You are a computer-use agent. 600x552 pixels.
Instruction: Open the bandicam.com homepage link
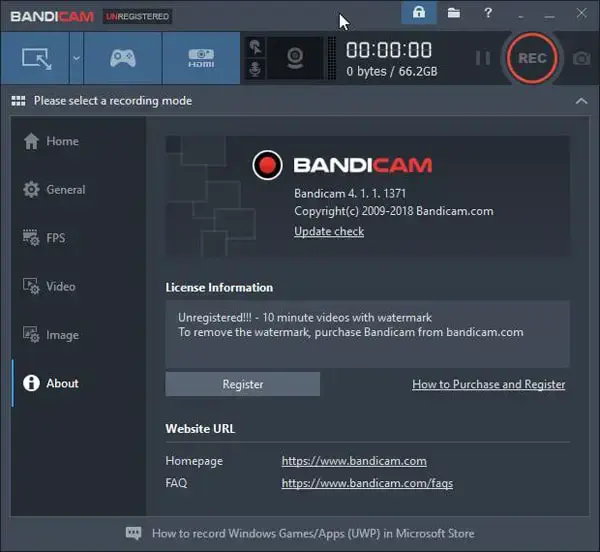click(354, 461)
